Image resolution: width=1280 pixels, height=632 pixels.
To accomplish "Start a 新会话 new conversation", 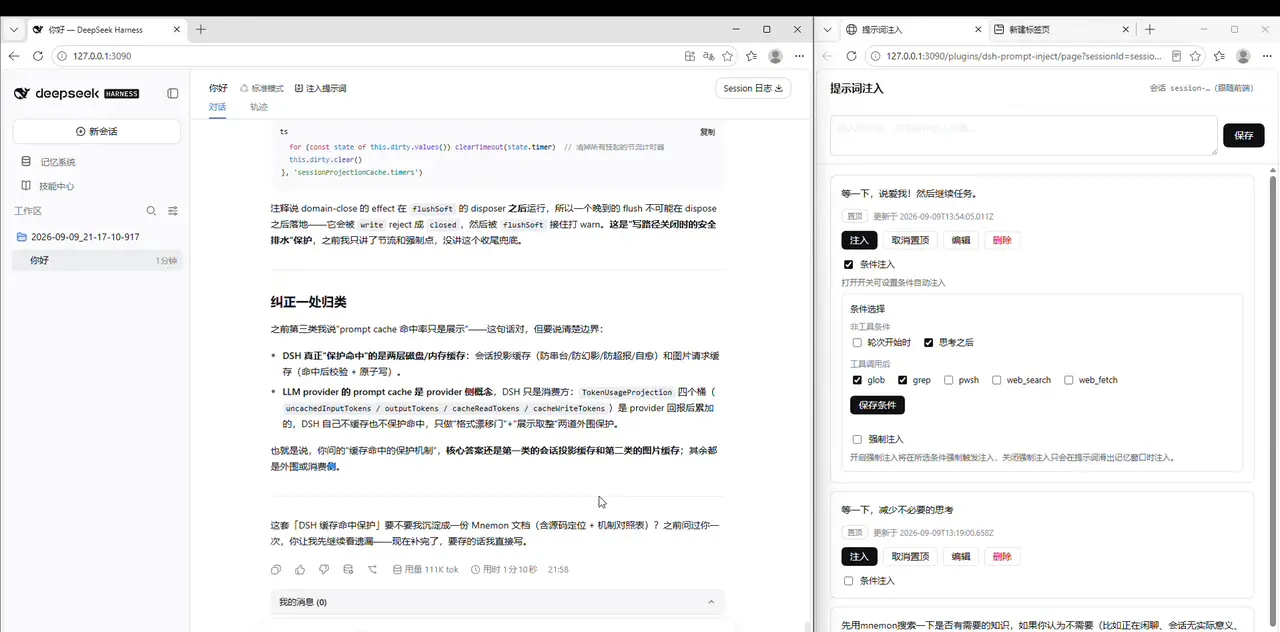I will click(97, 131).
